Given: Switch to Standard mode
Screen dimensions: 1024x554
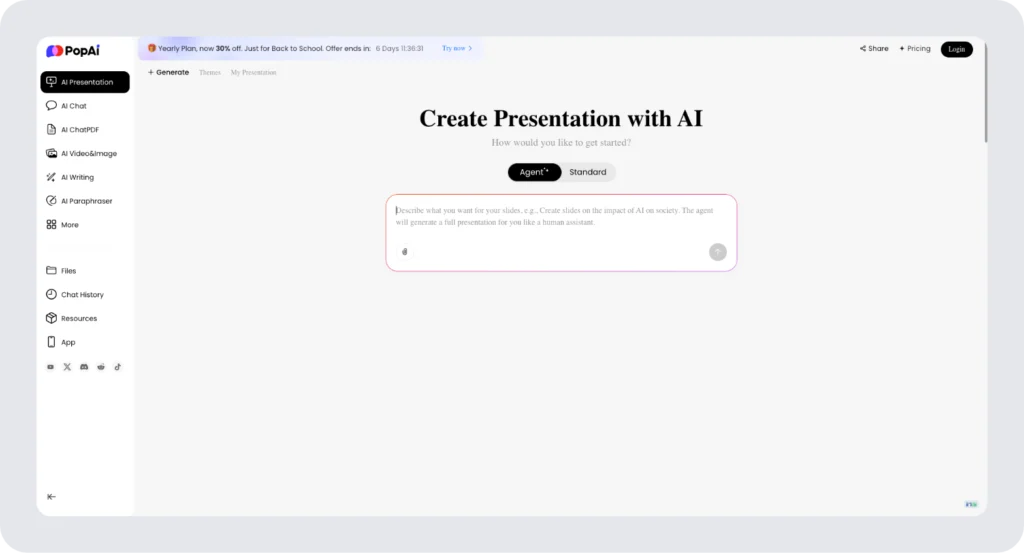Looking at the screenshot, I should click(x=588, y=172).
